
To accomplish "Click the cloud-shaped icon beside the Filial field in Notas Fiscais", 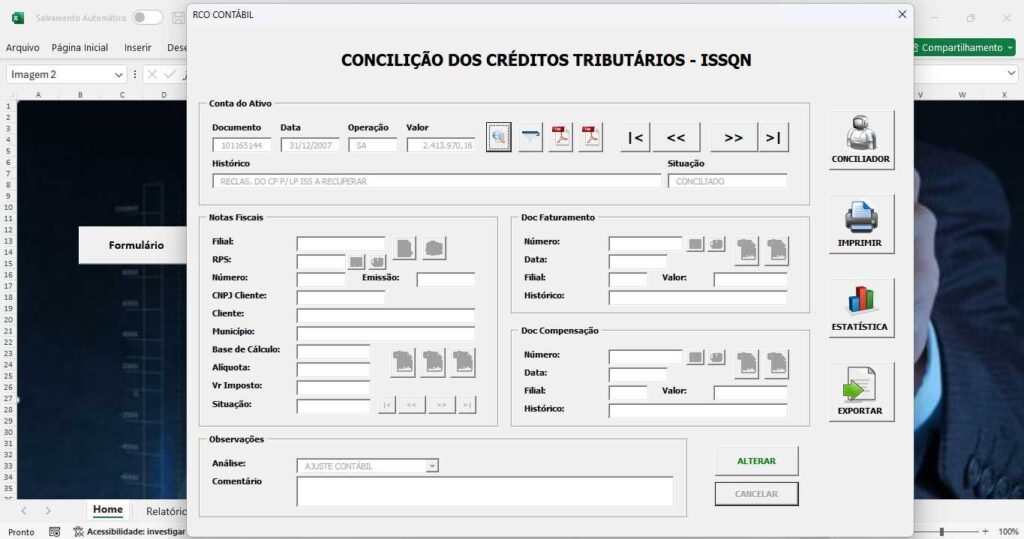I will click(x=434, y=248).
